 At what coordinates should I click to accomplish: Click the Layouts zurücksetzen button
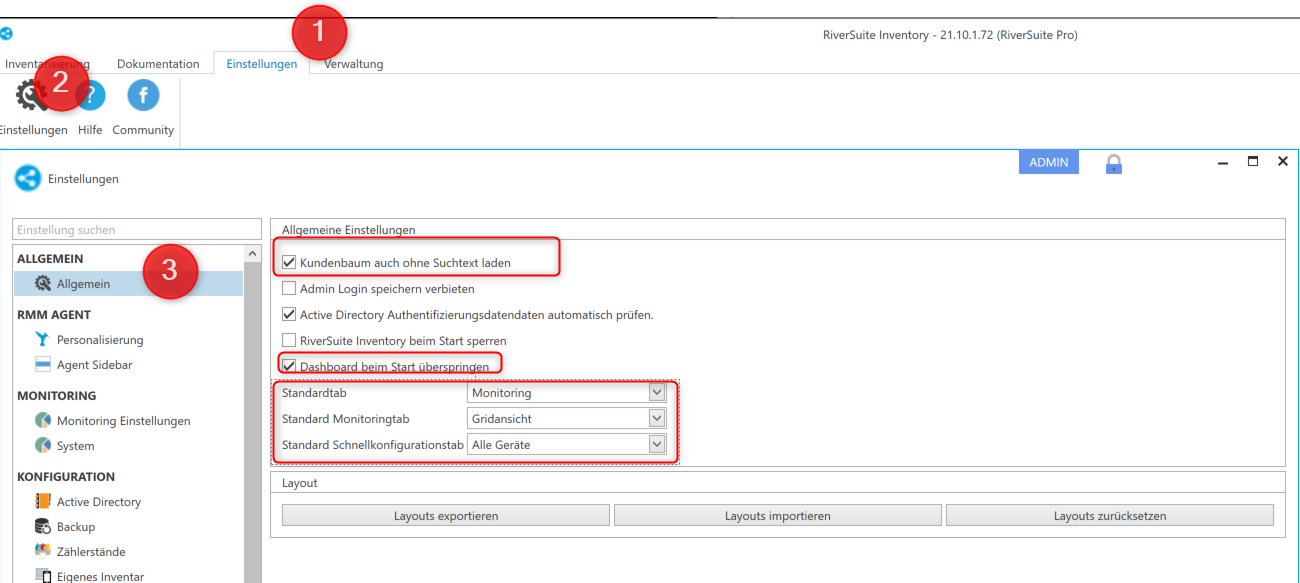tap(1110, 516)
